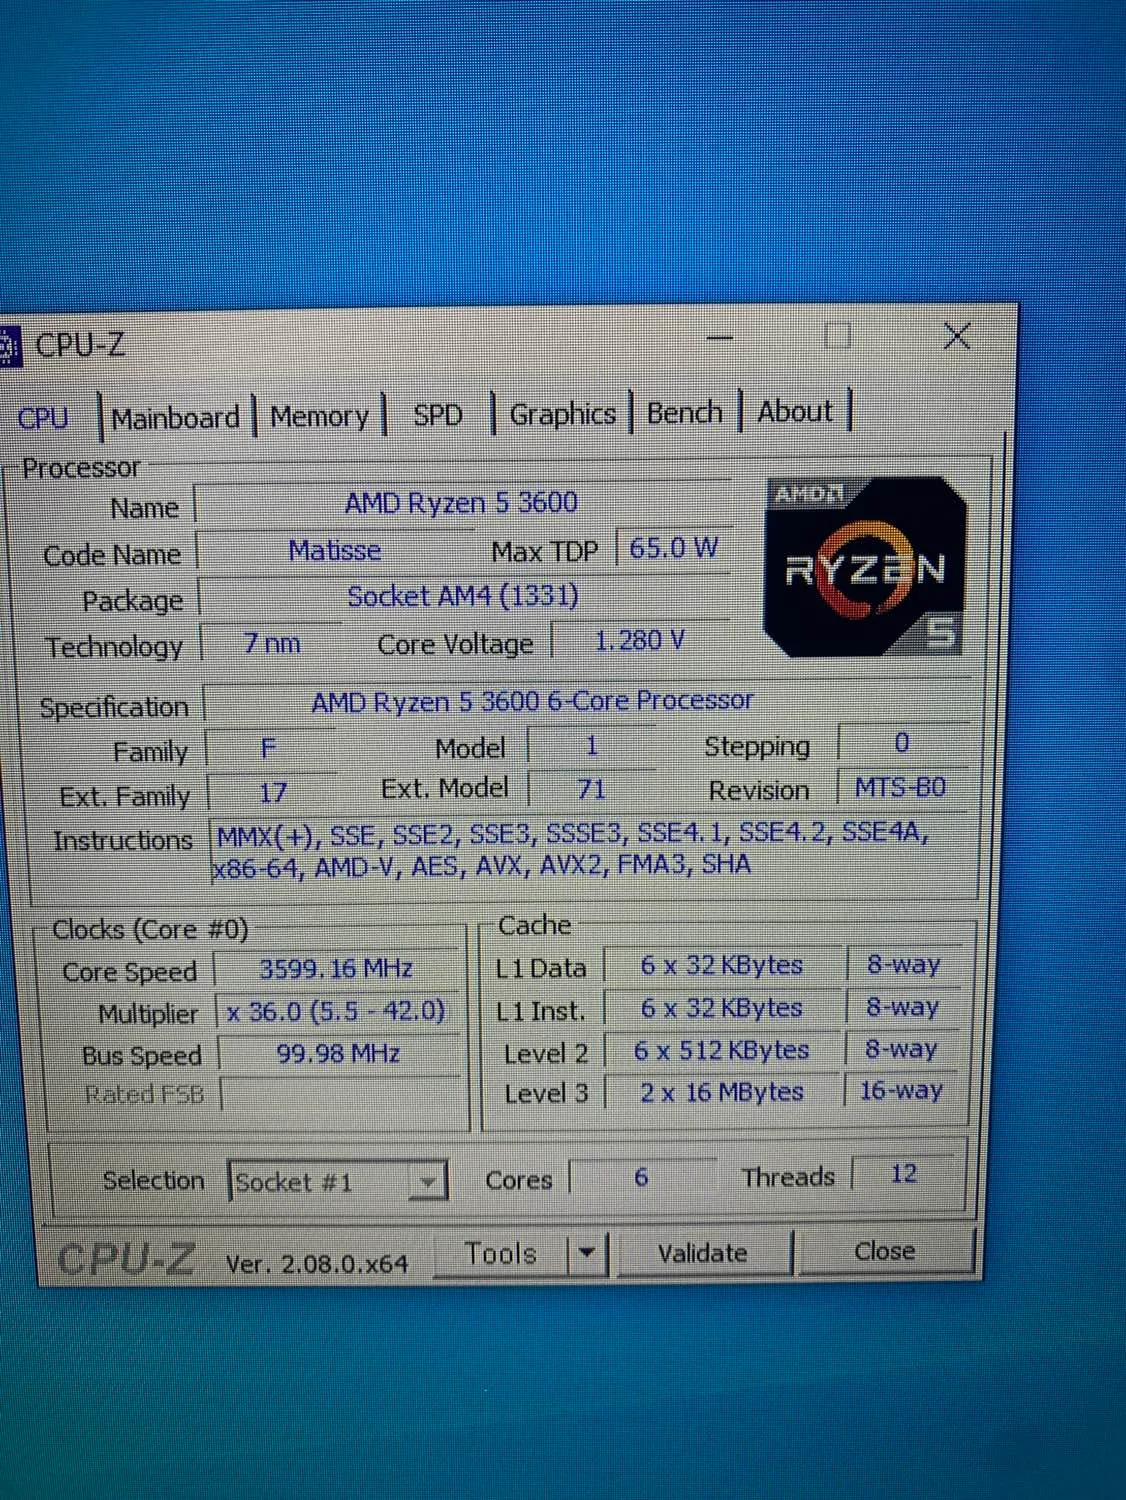Click the Level 3 cache size field
The height and width of the screenshot is (1500, 1126).
click(x=722, y=1091)
